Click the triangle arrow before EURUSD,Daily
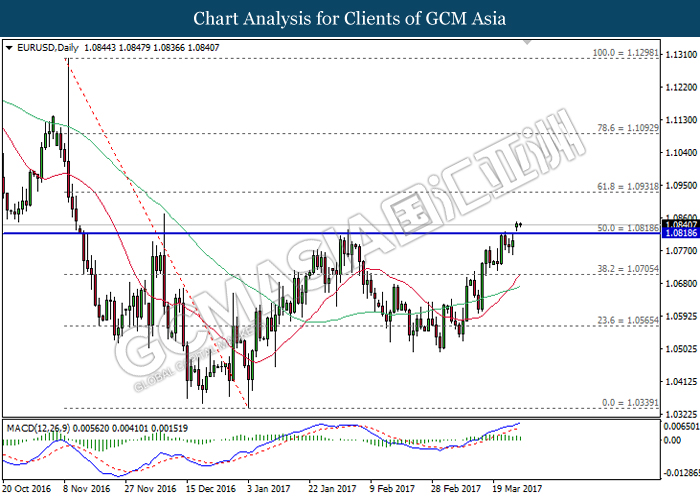Image resolution: width=700 pixels, height=500 pixels. 9,48
